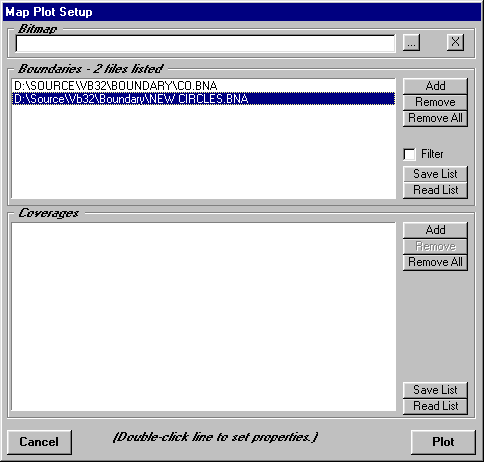Select the CO.BNA boundary file line
The width and height of the screenshot is (484, 462).
[x=204, y=86]
